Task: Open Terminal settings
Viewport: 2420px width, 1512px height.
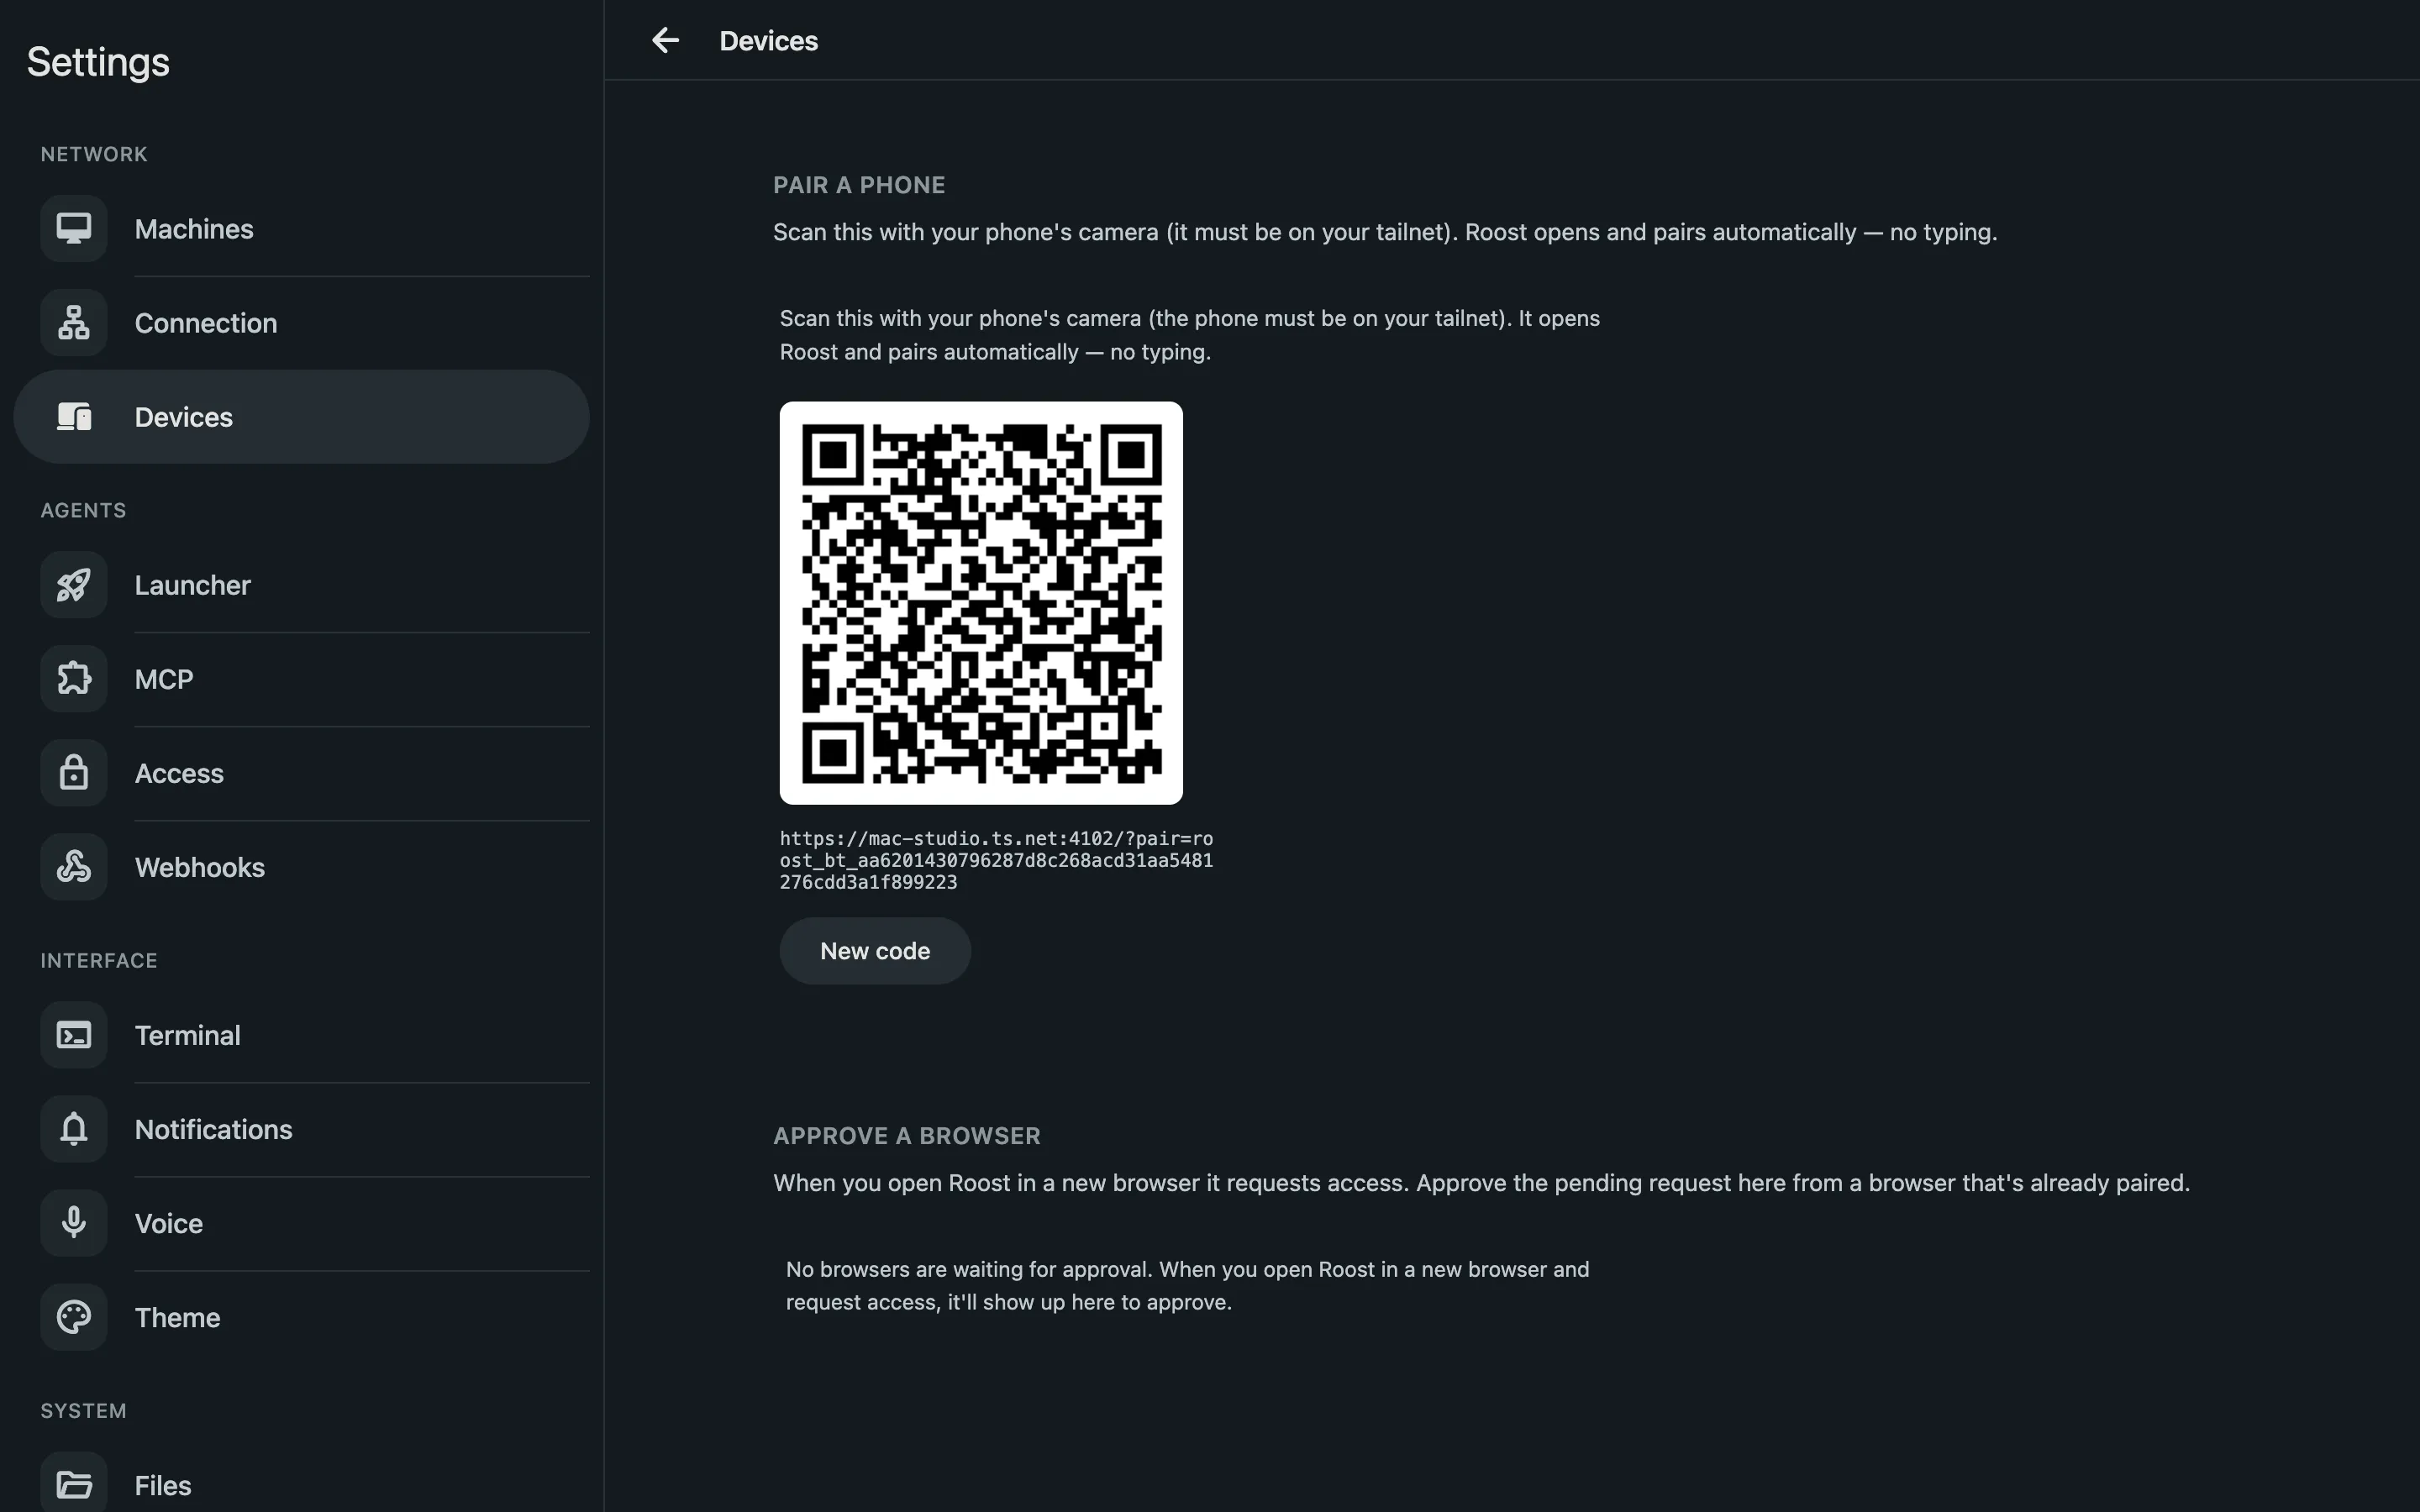Action: pos(301,1035)
